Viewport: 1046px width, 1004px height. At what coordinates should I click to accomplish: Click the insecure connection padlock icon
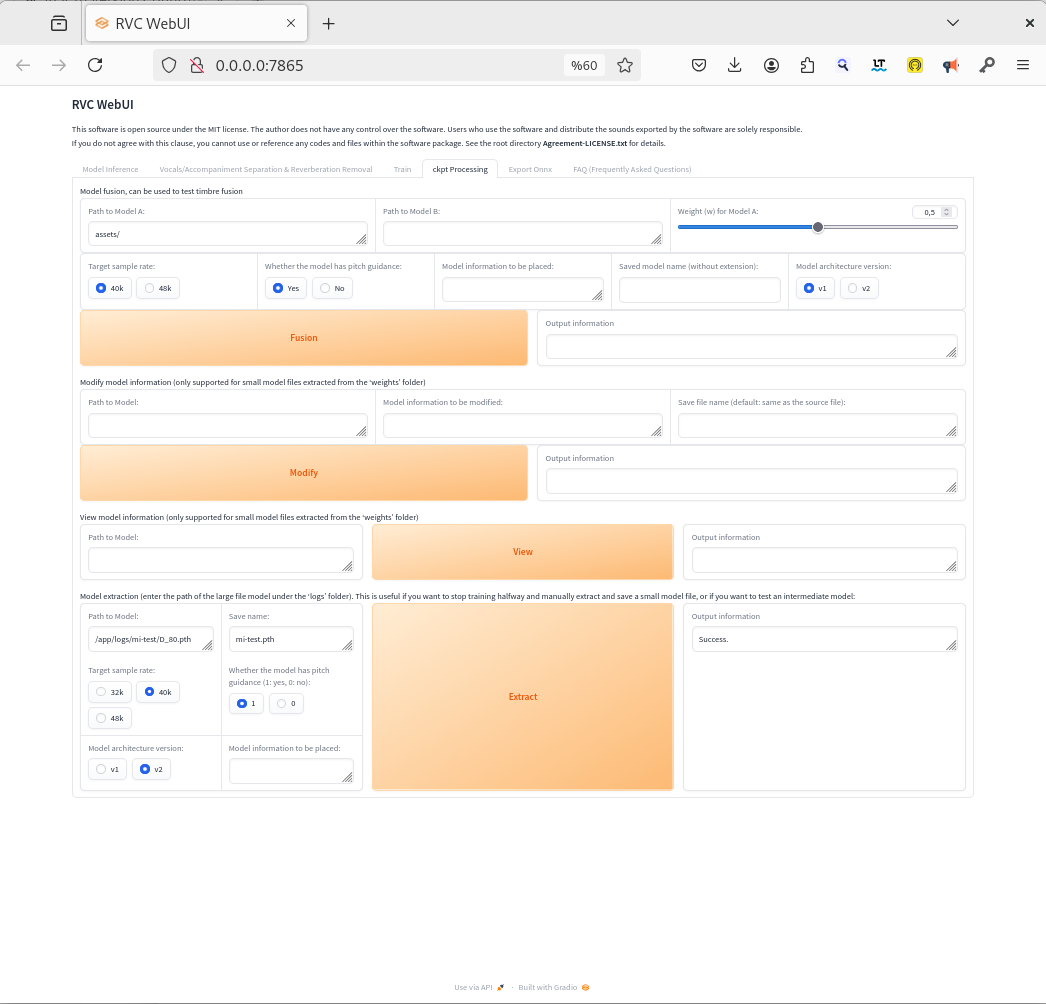(x=197, y=65)
